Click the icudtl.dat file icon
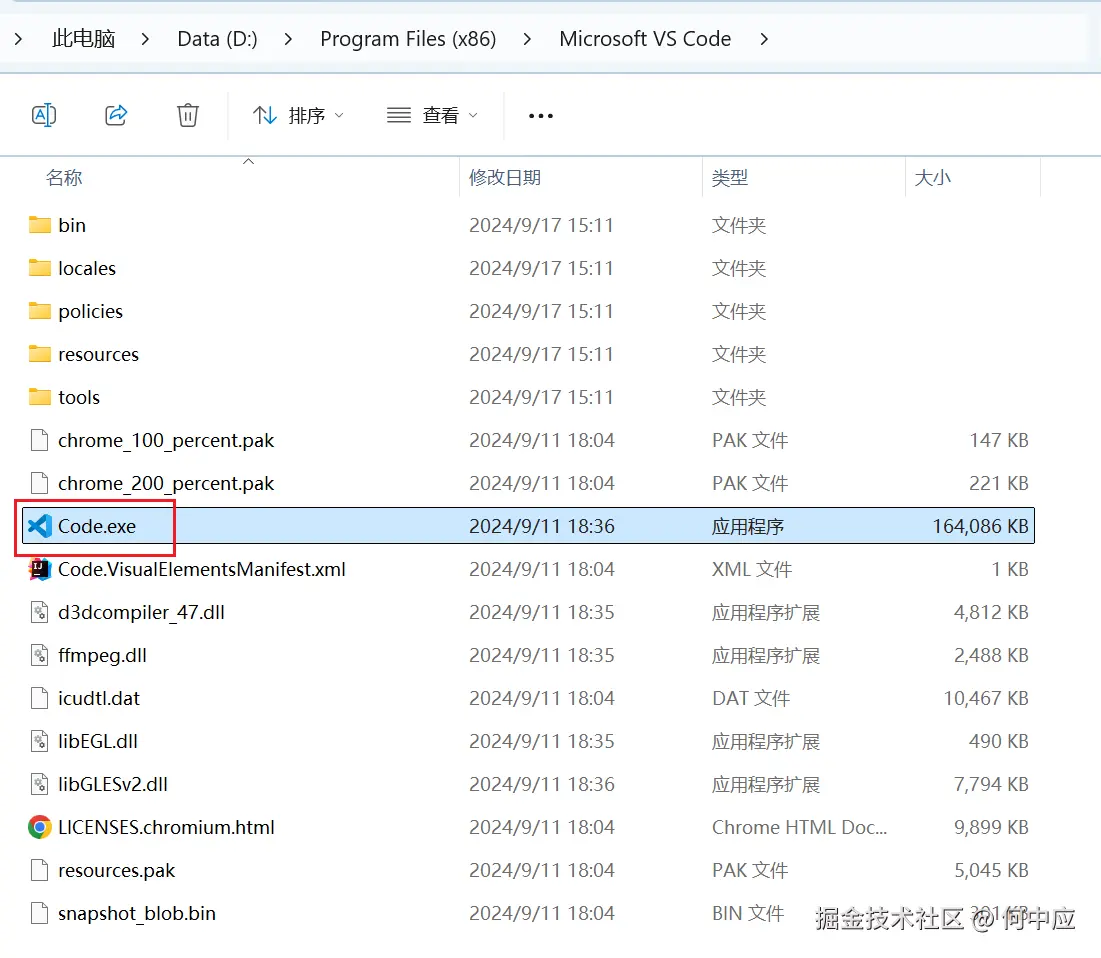This screenshot has height=958, width=1101. 39,697
